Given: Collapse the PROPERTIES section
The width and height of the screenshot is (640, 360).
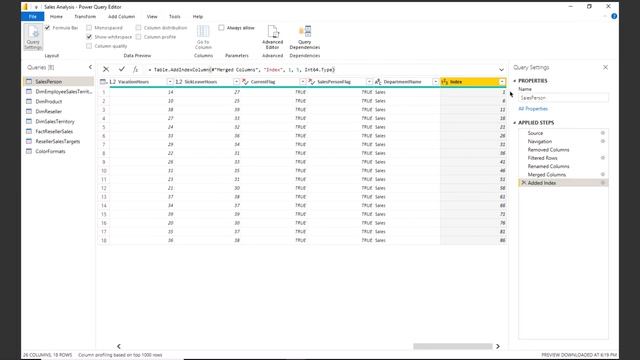Looking at the screenshot, I should click(515, 81).
